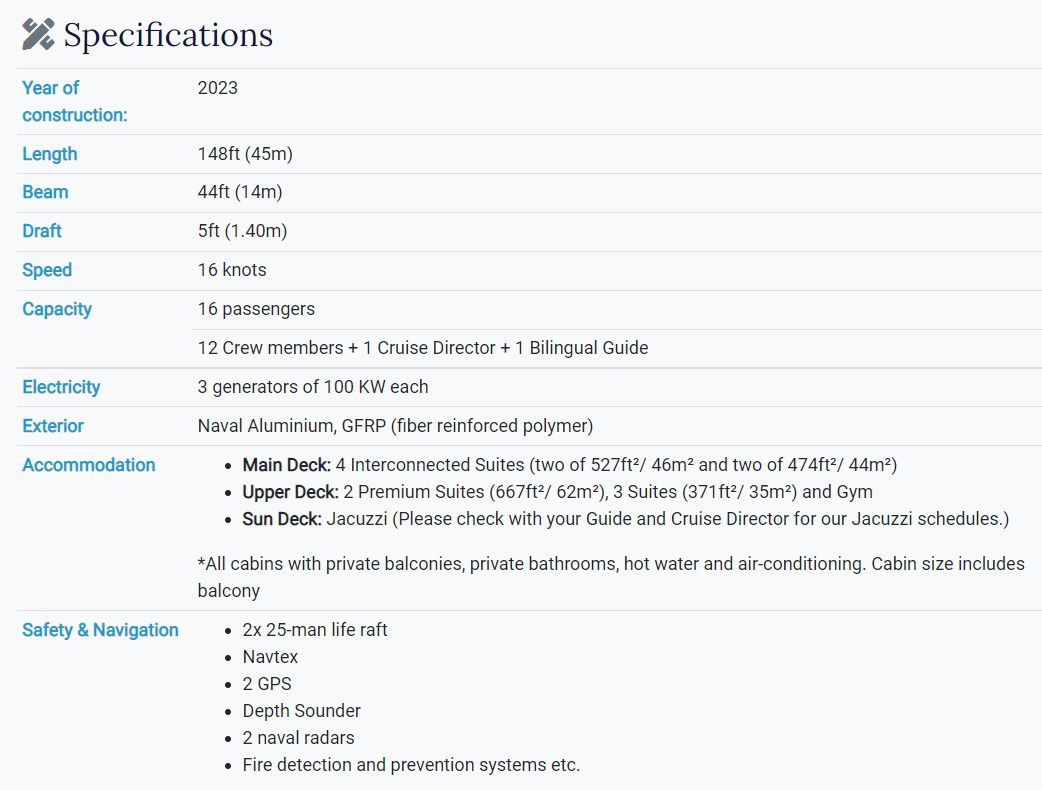Click the pencil and ruler Specifications icon

point(38,35)
